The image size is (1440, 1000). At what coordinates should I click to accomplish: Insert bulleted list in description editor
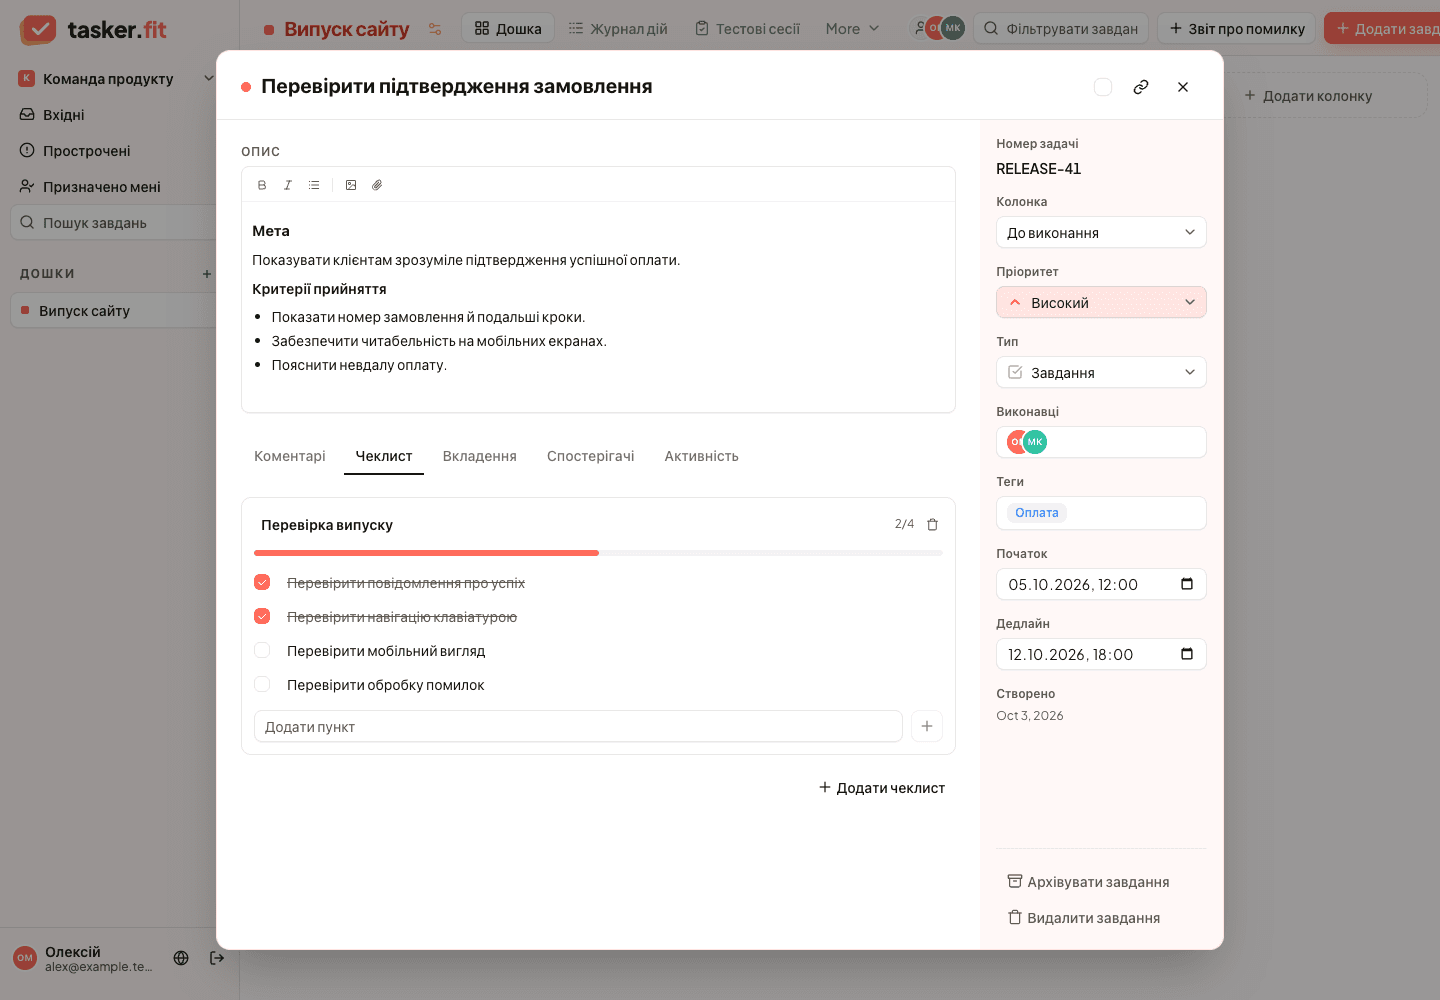314,185
